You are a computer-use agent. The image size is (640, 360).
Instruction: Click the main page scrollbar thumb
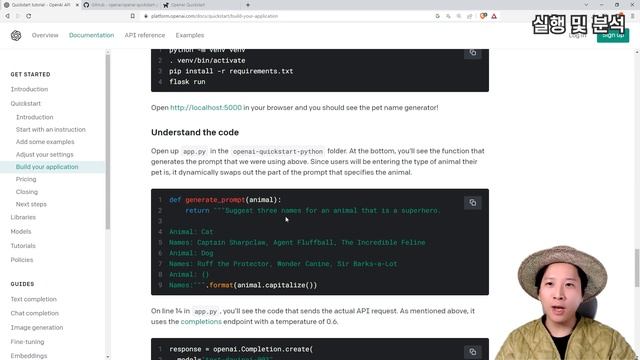pos(637,268)
